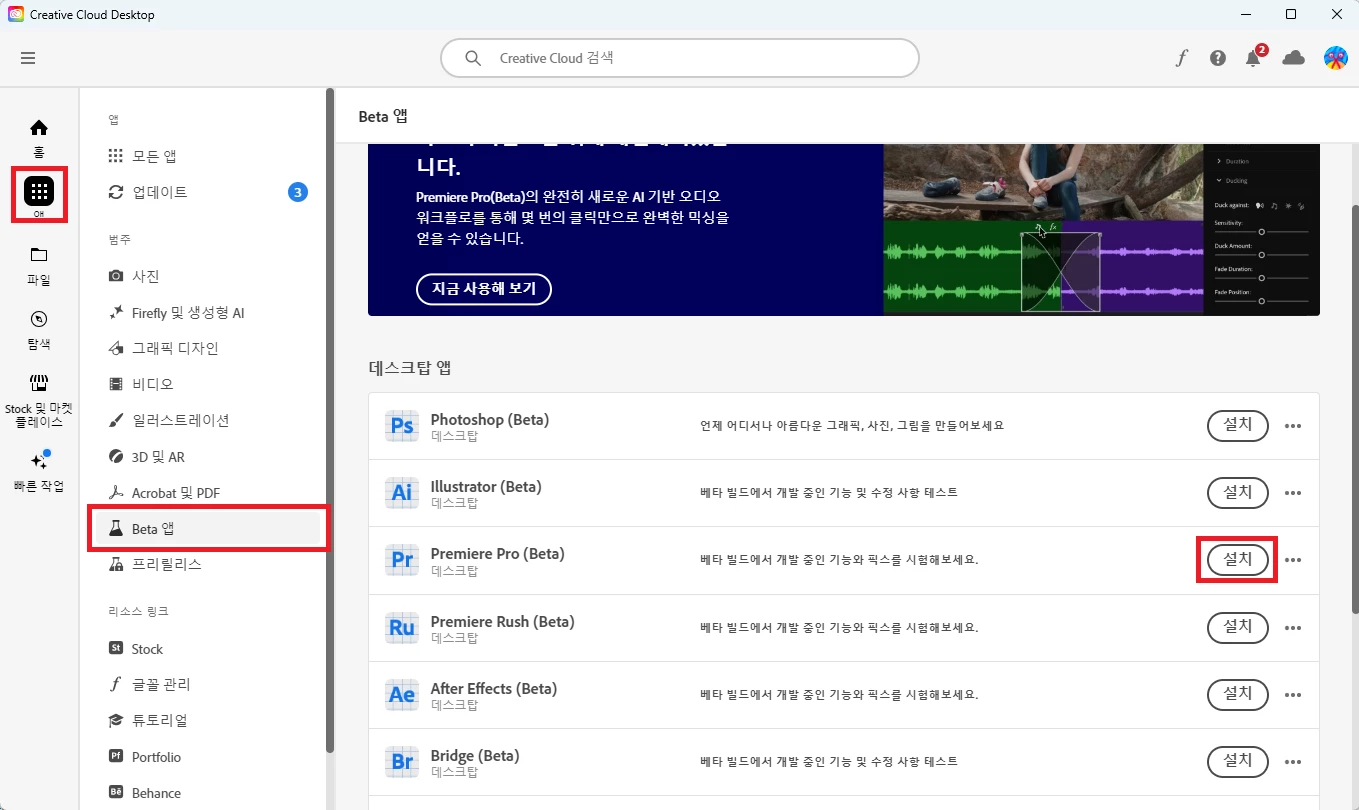Go to Home in the left rail

click(x=39, y=138)
